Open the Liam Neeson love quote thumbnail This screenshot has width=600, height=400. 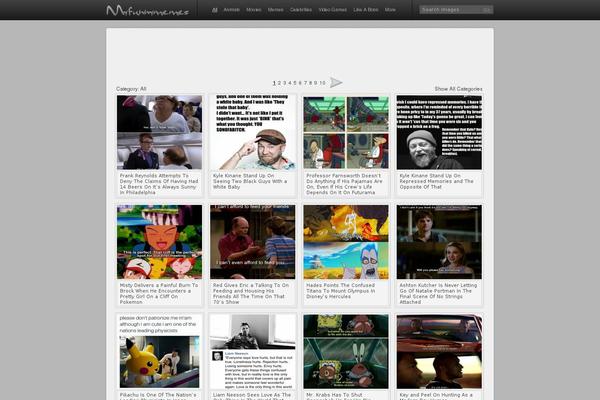click(x=253, y=351)
